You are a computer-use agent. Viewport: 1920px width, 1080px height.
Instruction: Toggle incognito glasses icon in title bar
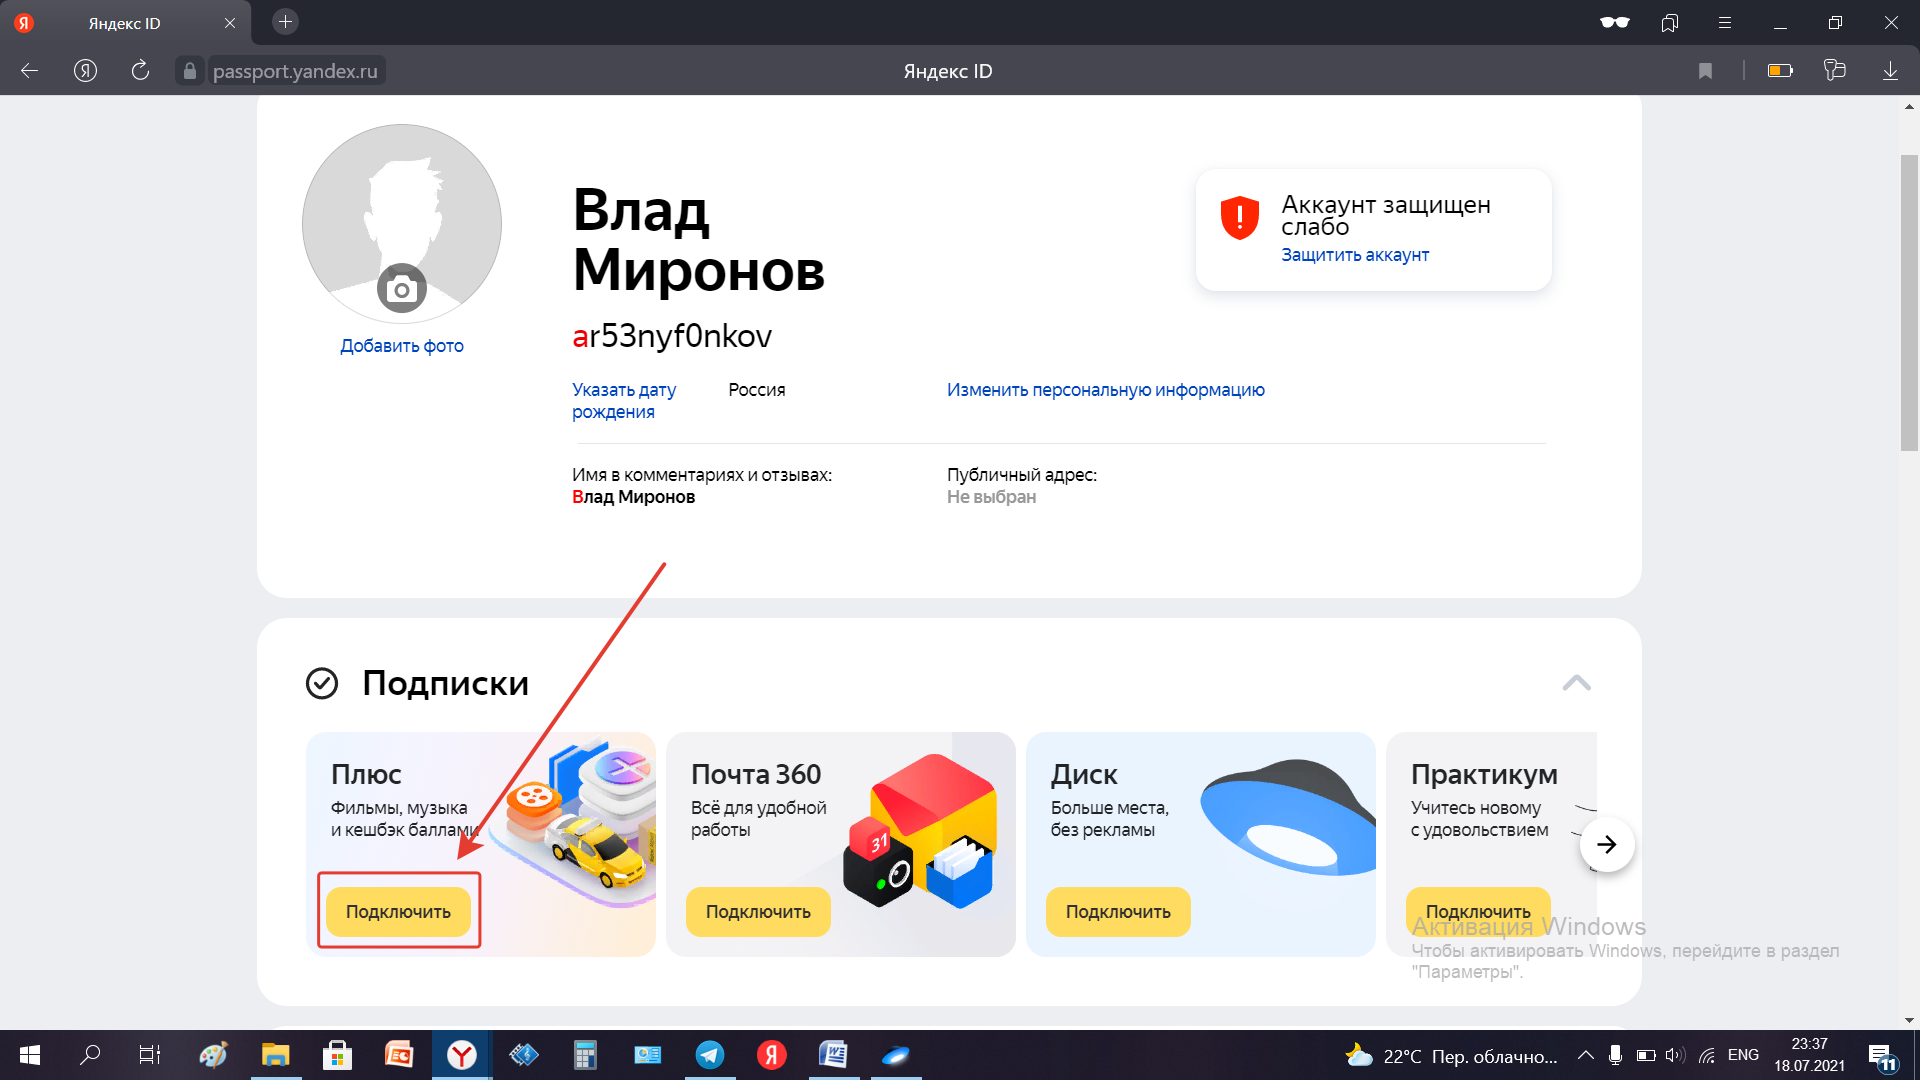[1614, 23]
